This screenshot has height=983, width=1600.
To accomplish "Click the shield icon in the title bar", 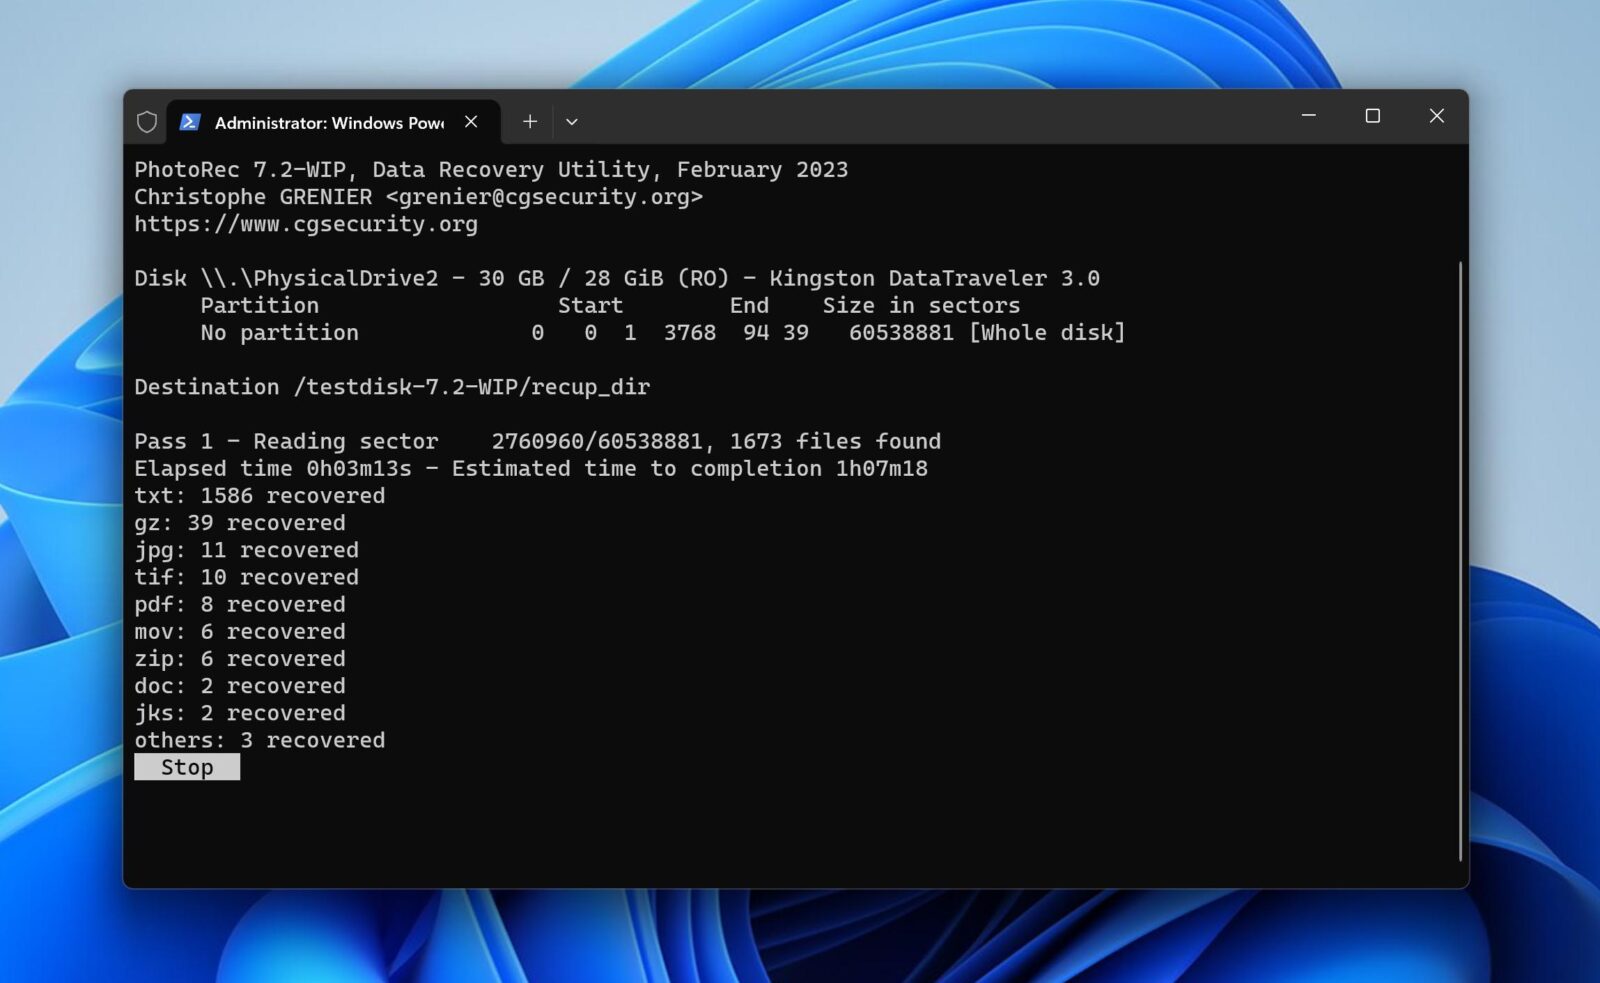I will point(147,120).
